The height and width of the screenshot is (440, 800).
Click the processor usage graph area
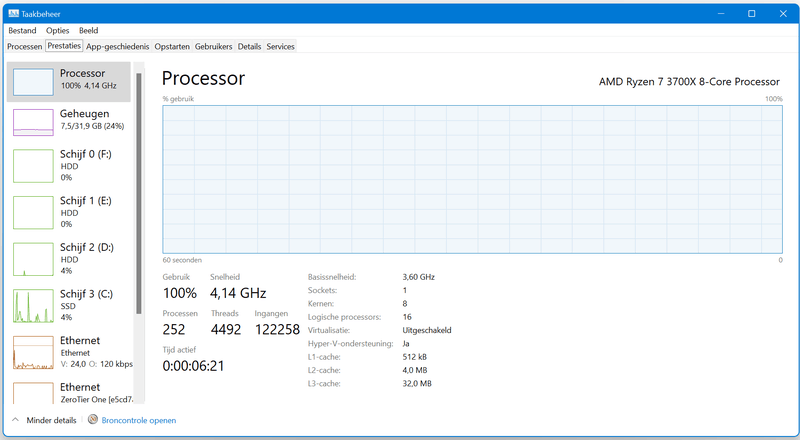coord(472,179)
